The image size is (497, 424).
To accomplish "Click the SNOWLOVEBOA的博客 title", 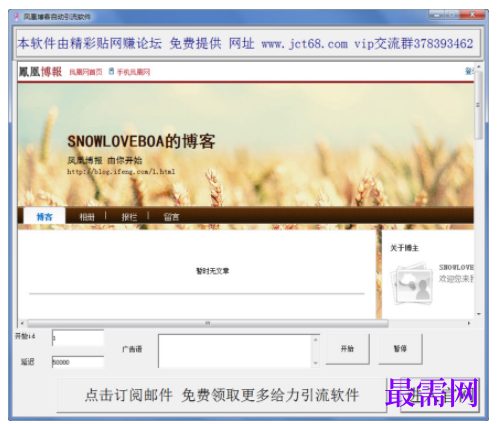I will coord(141,141).
